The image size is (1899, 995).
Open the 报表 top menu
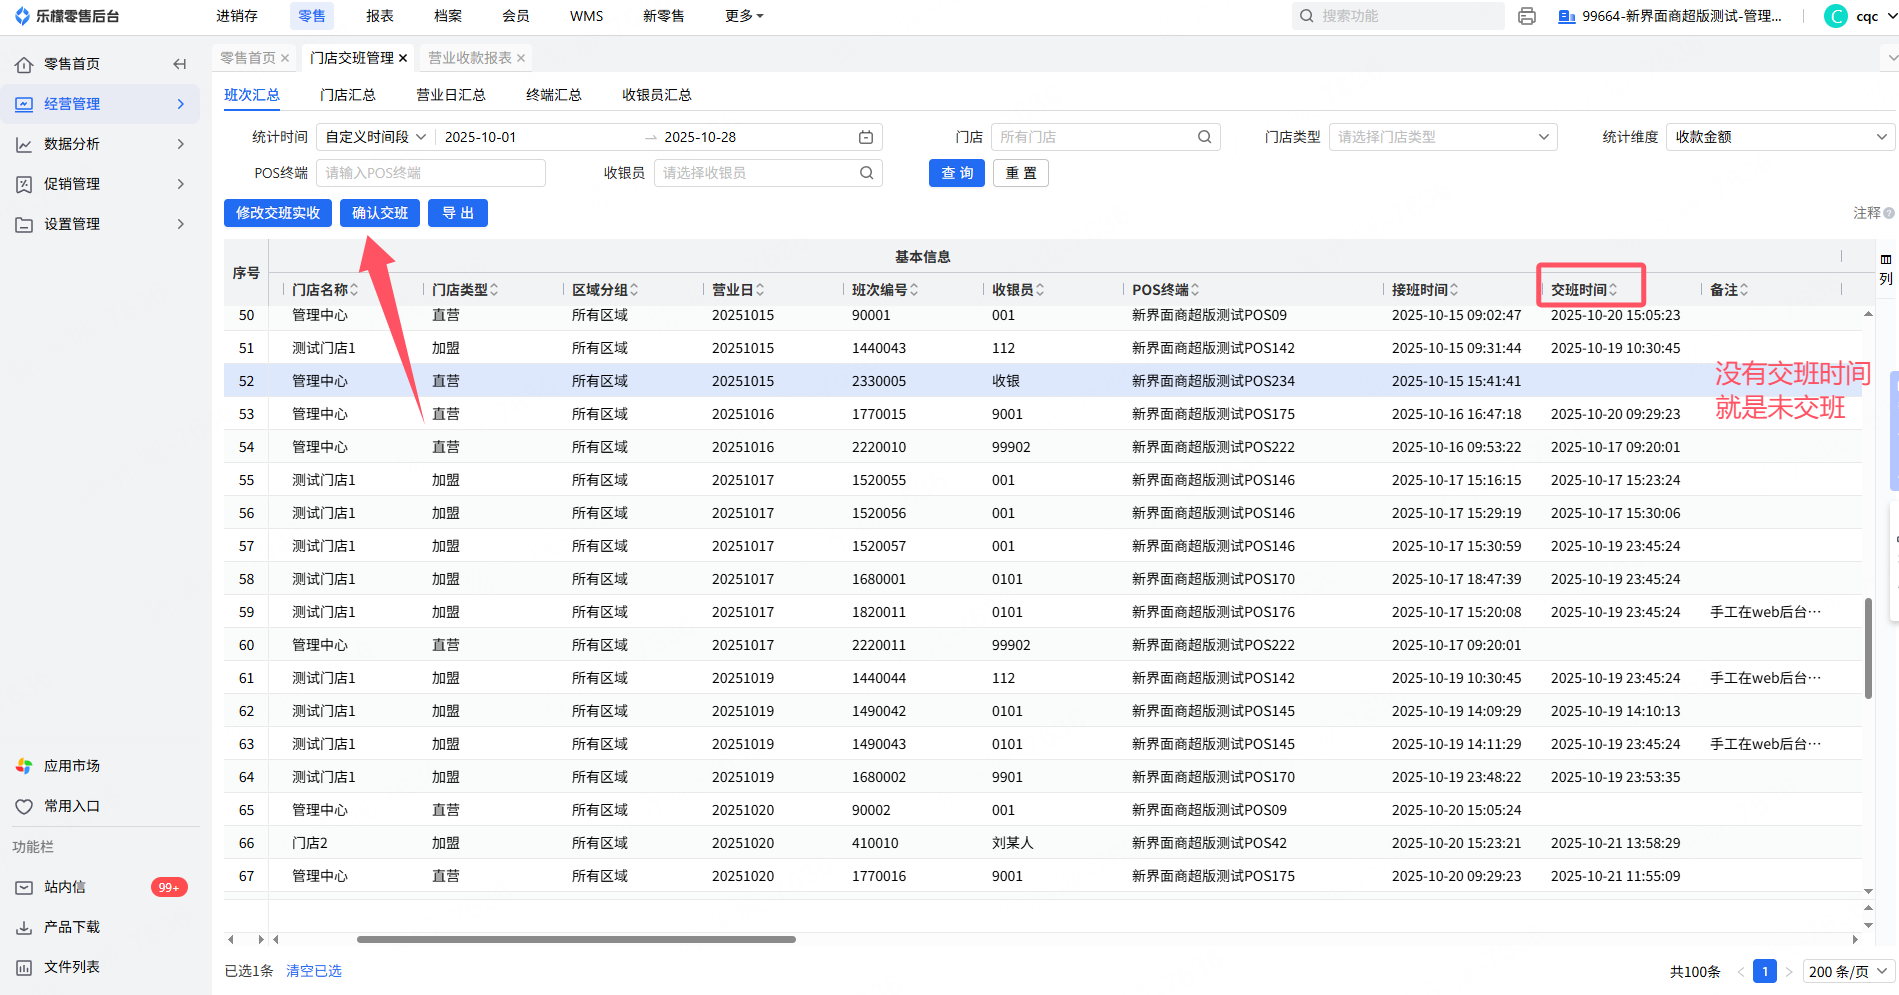point(379,16)
